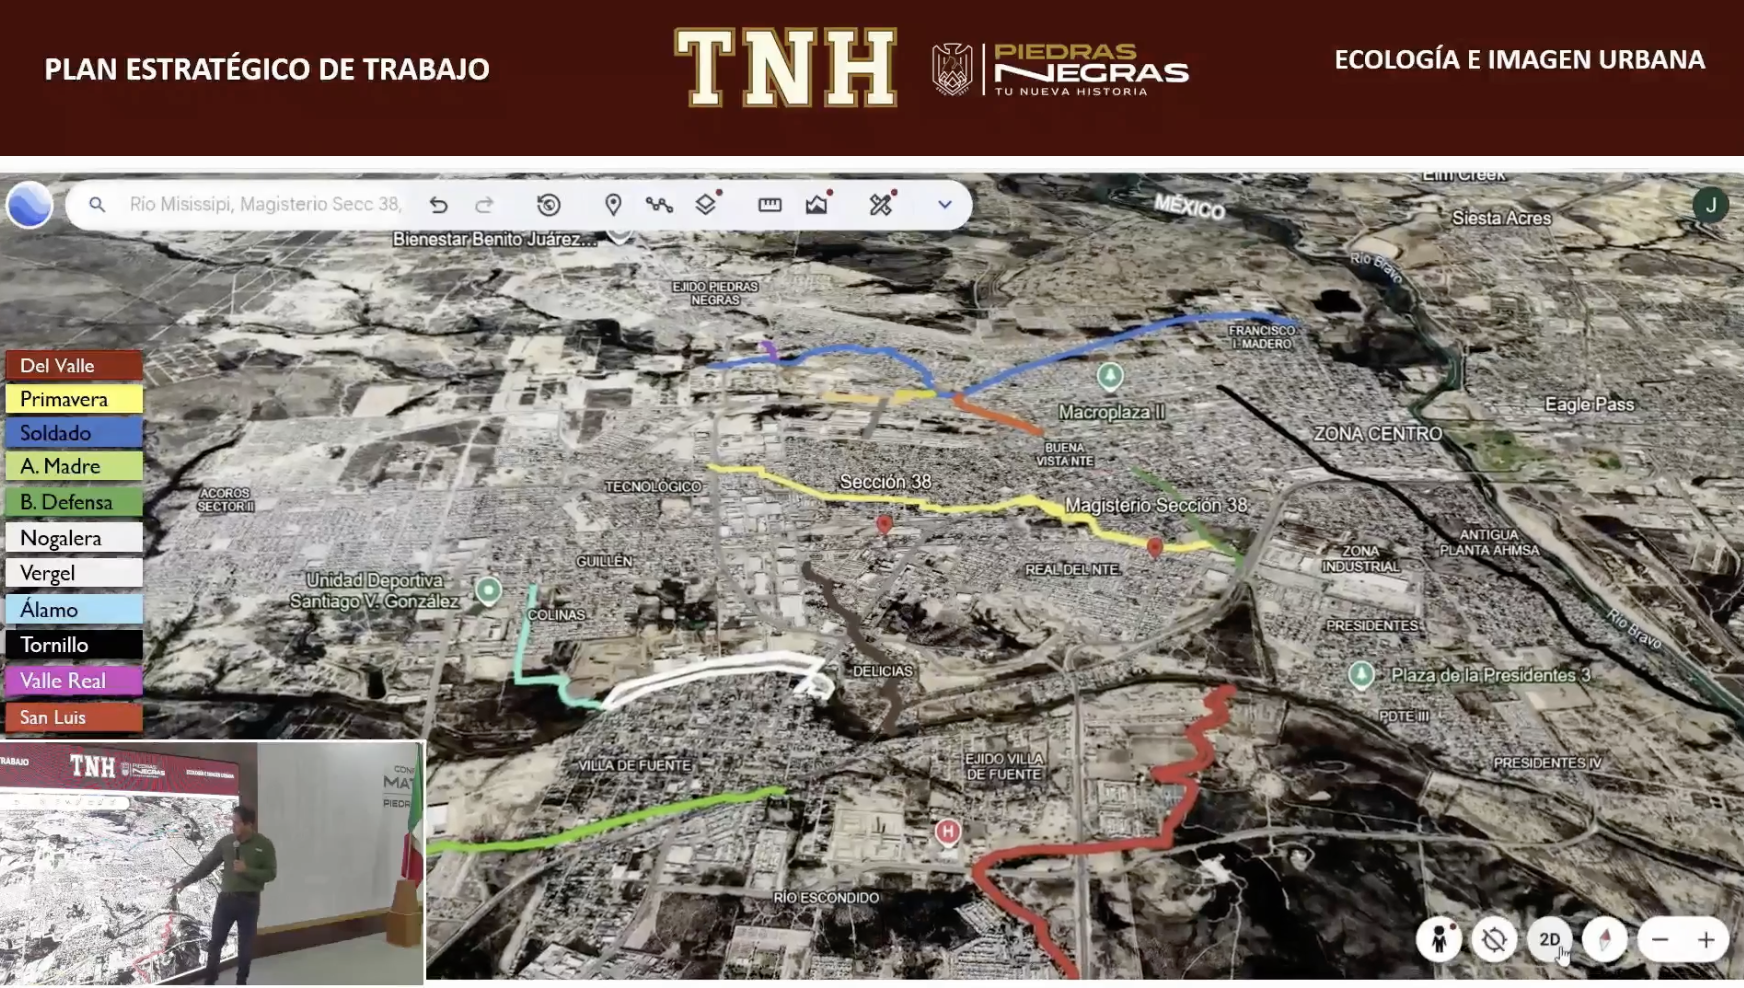This screenshot has width=1744, height=988.
Task: Select the Primavera yellow legend swatch
Action: (75, 399)
